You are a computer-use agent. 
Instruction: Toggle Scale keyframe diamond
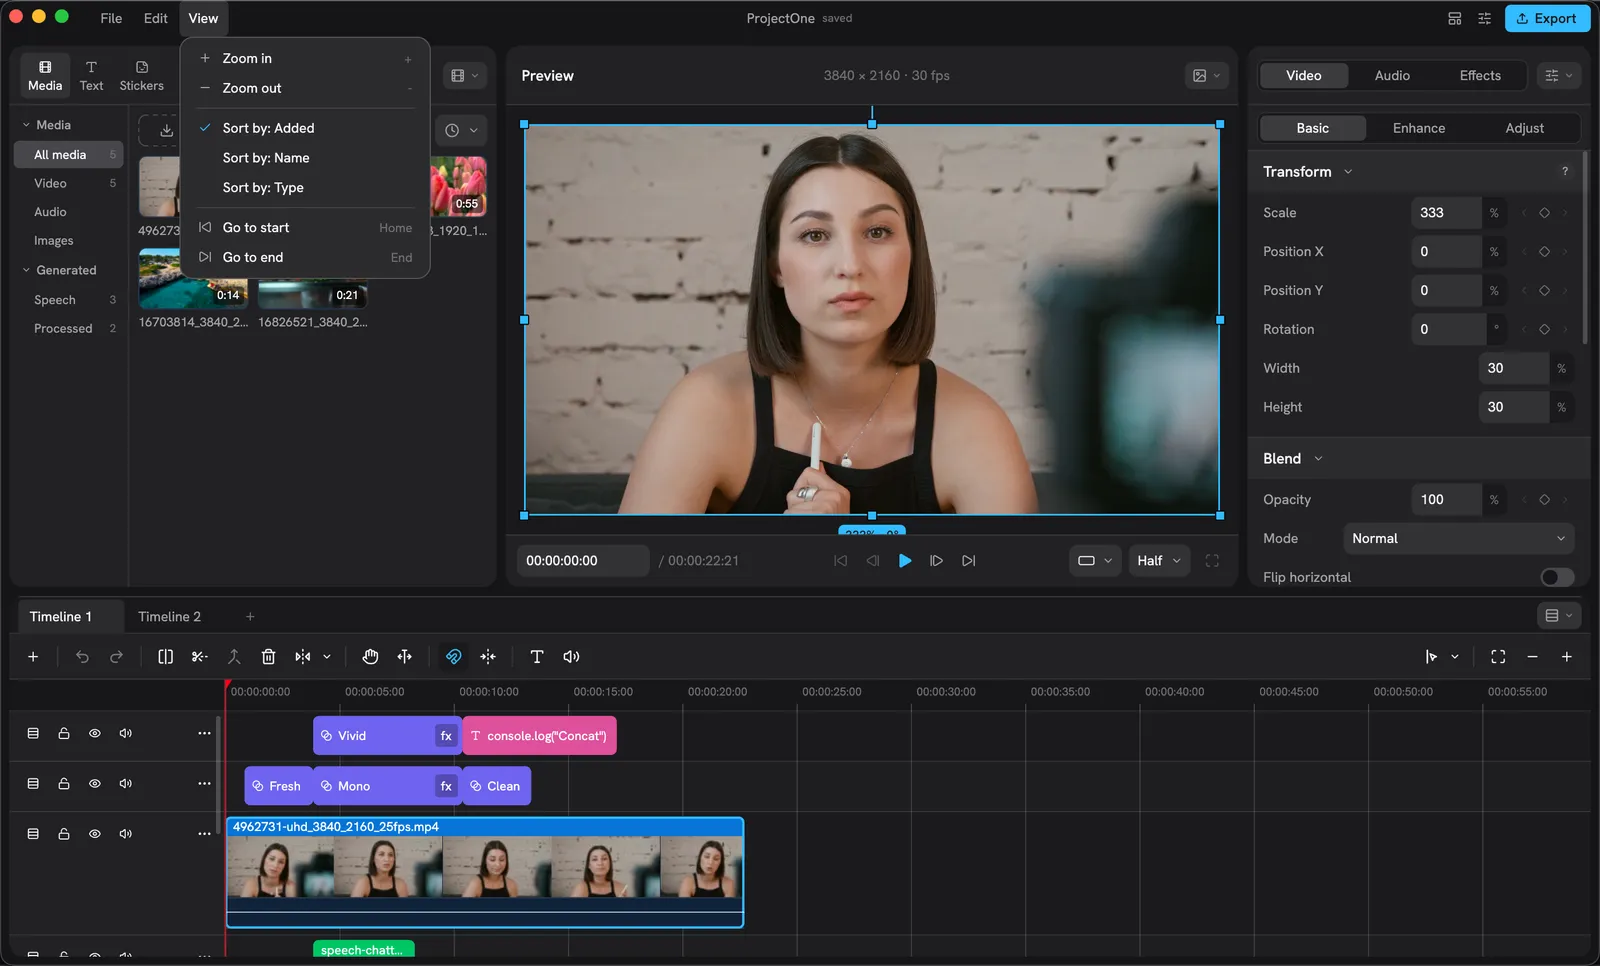1544,213
